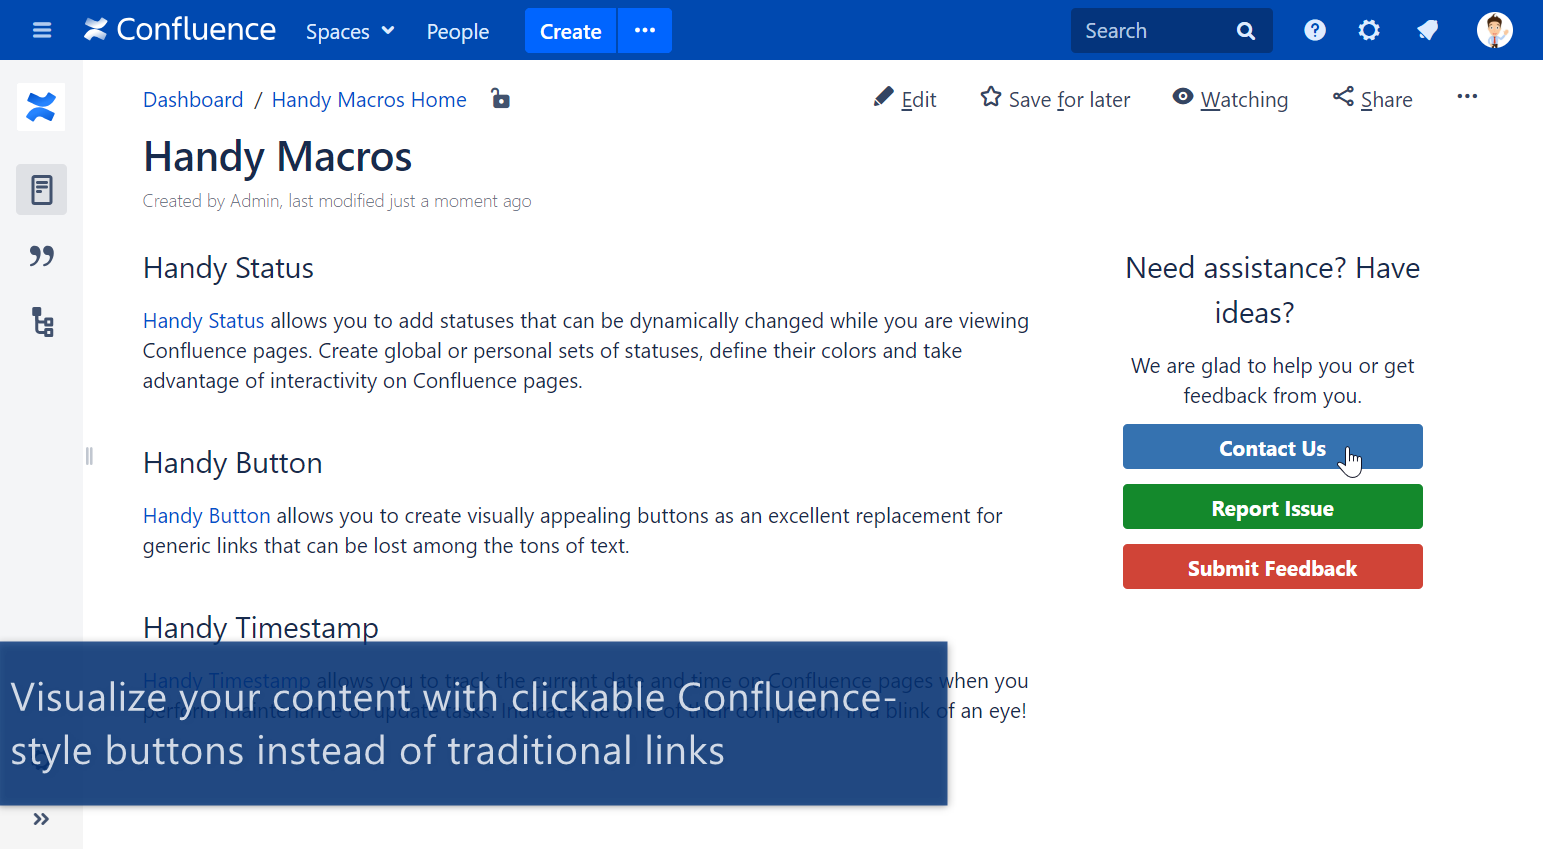Open the People menu item
Screen dimensions: 1543x849
coord(458,31)
